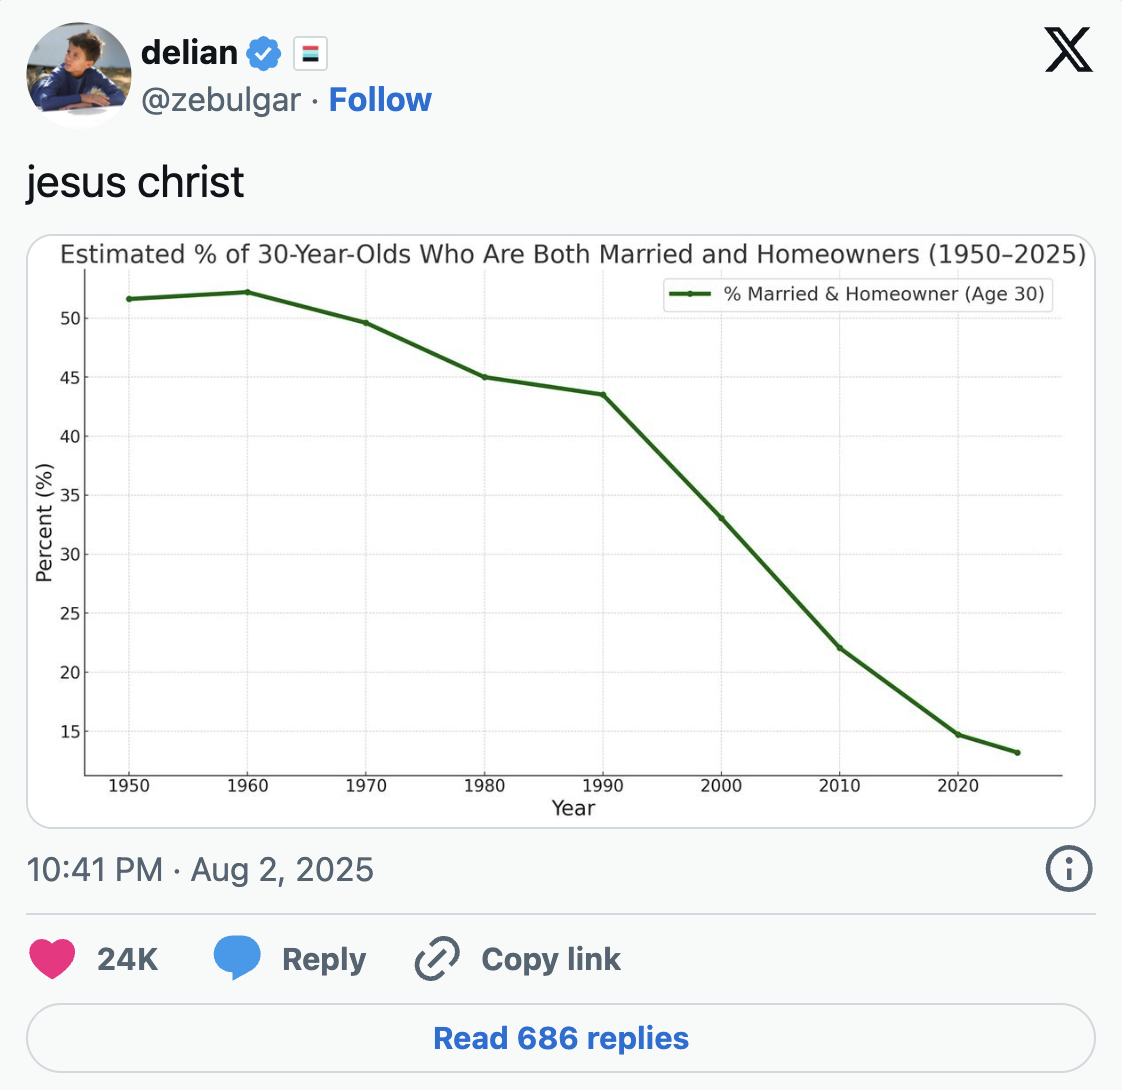Click the blue reply speech bubble icon
This screenshot has width=1122, height=1090.
coord(237,957)
